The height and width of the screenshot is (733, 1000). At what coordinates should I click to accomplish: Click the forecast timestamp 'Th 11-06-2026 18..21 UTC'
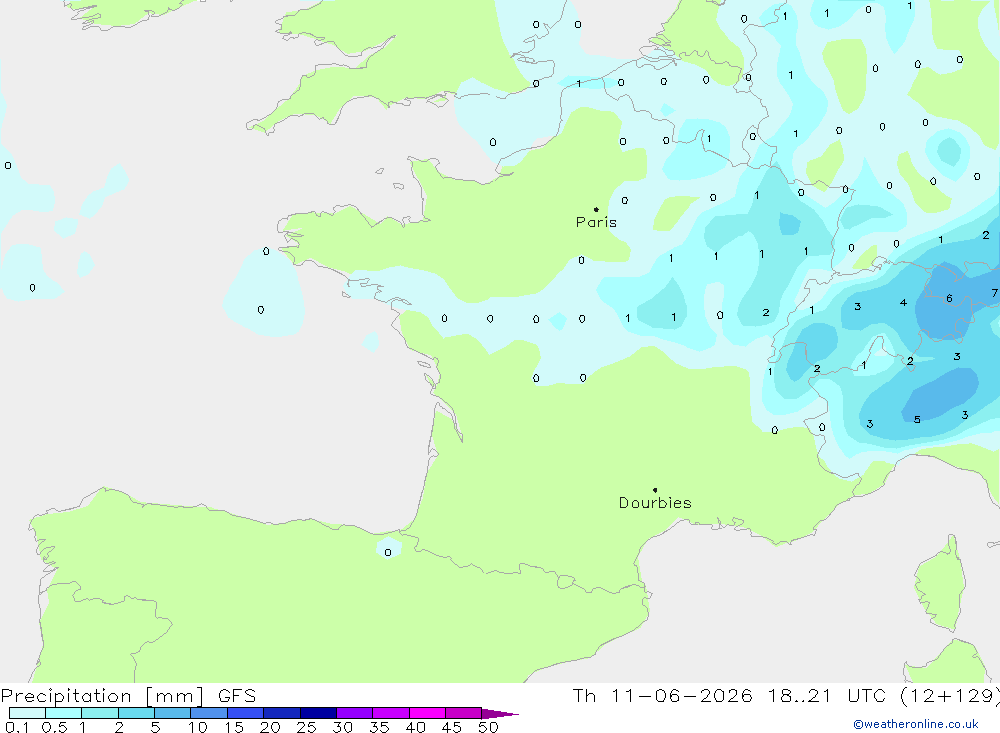pyautogui.click(x=731, y=695)
